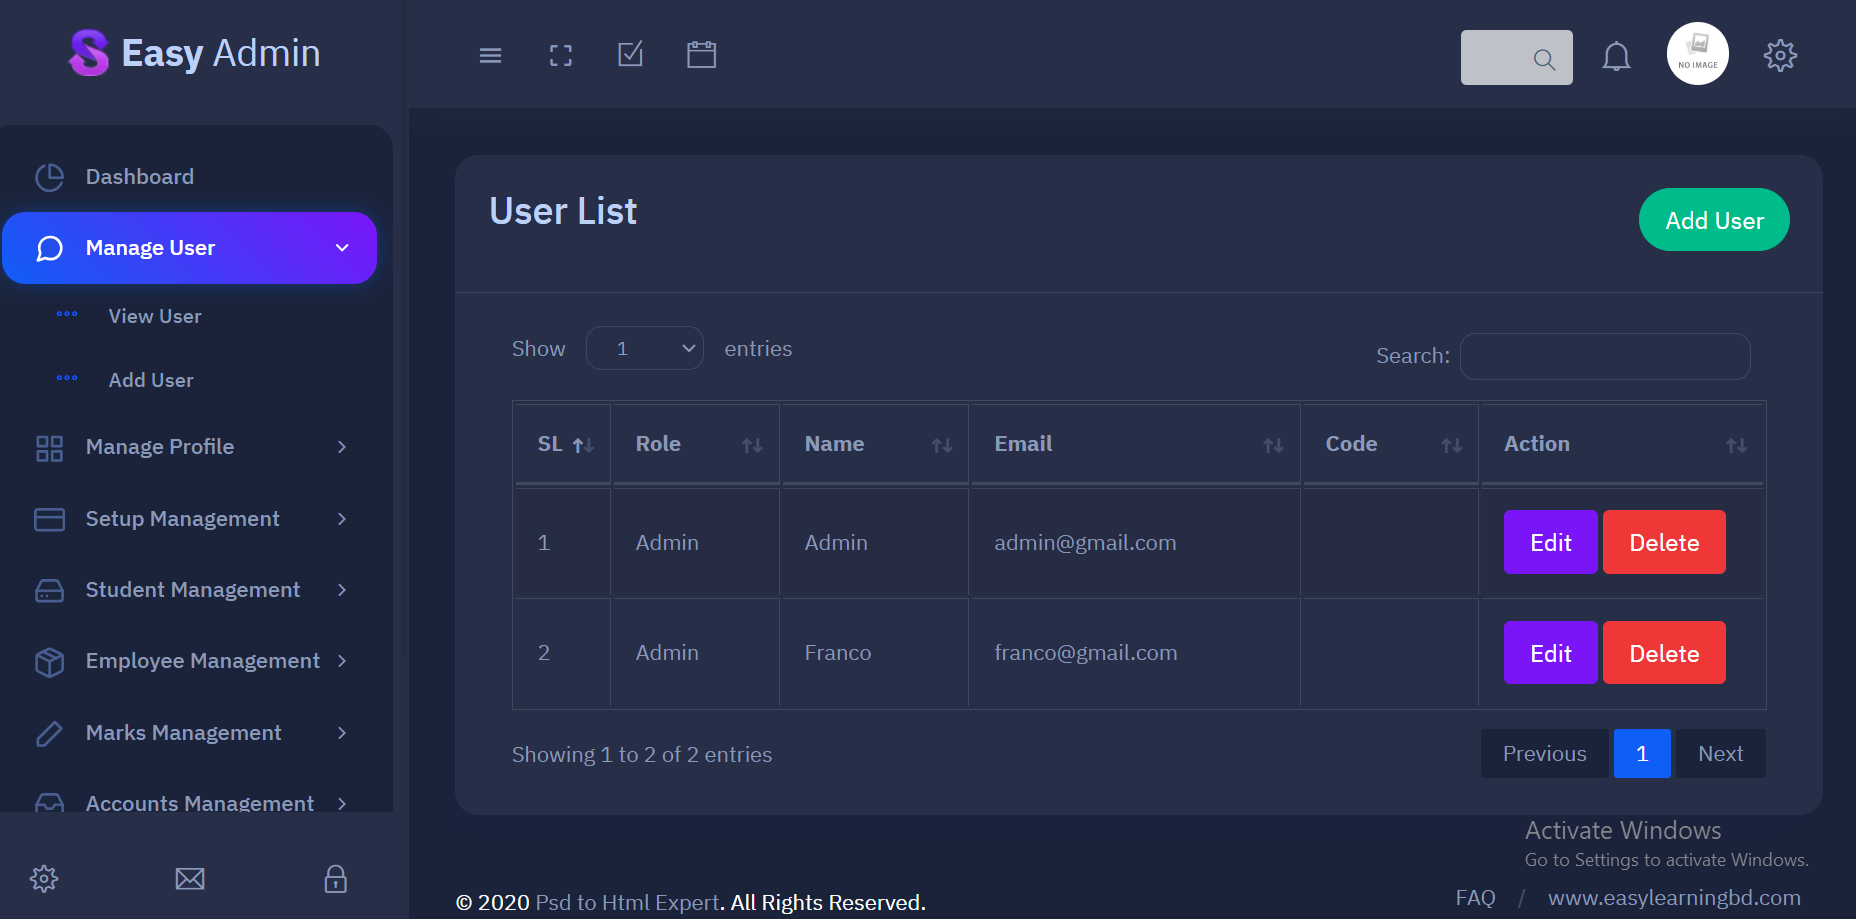Delete the Franco user row
The image size is (1856, 919).
click(x=1664, y=653)
